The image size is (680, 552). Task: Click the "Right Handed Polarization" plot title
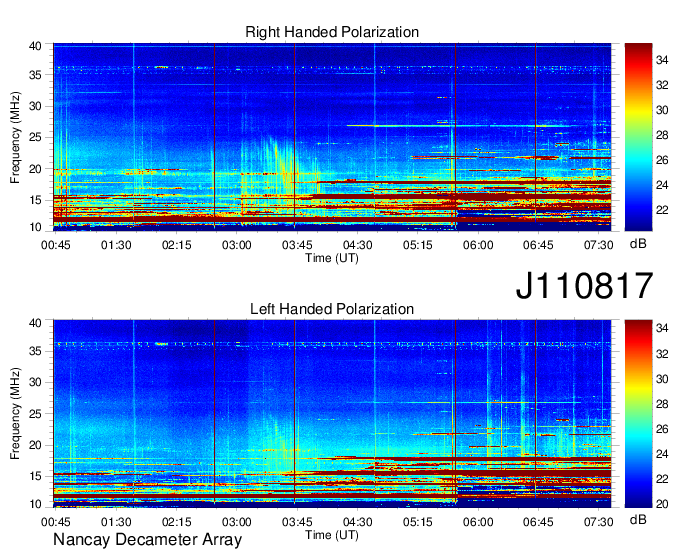332,32
